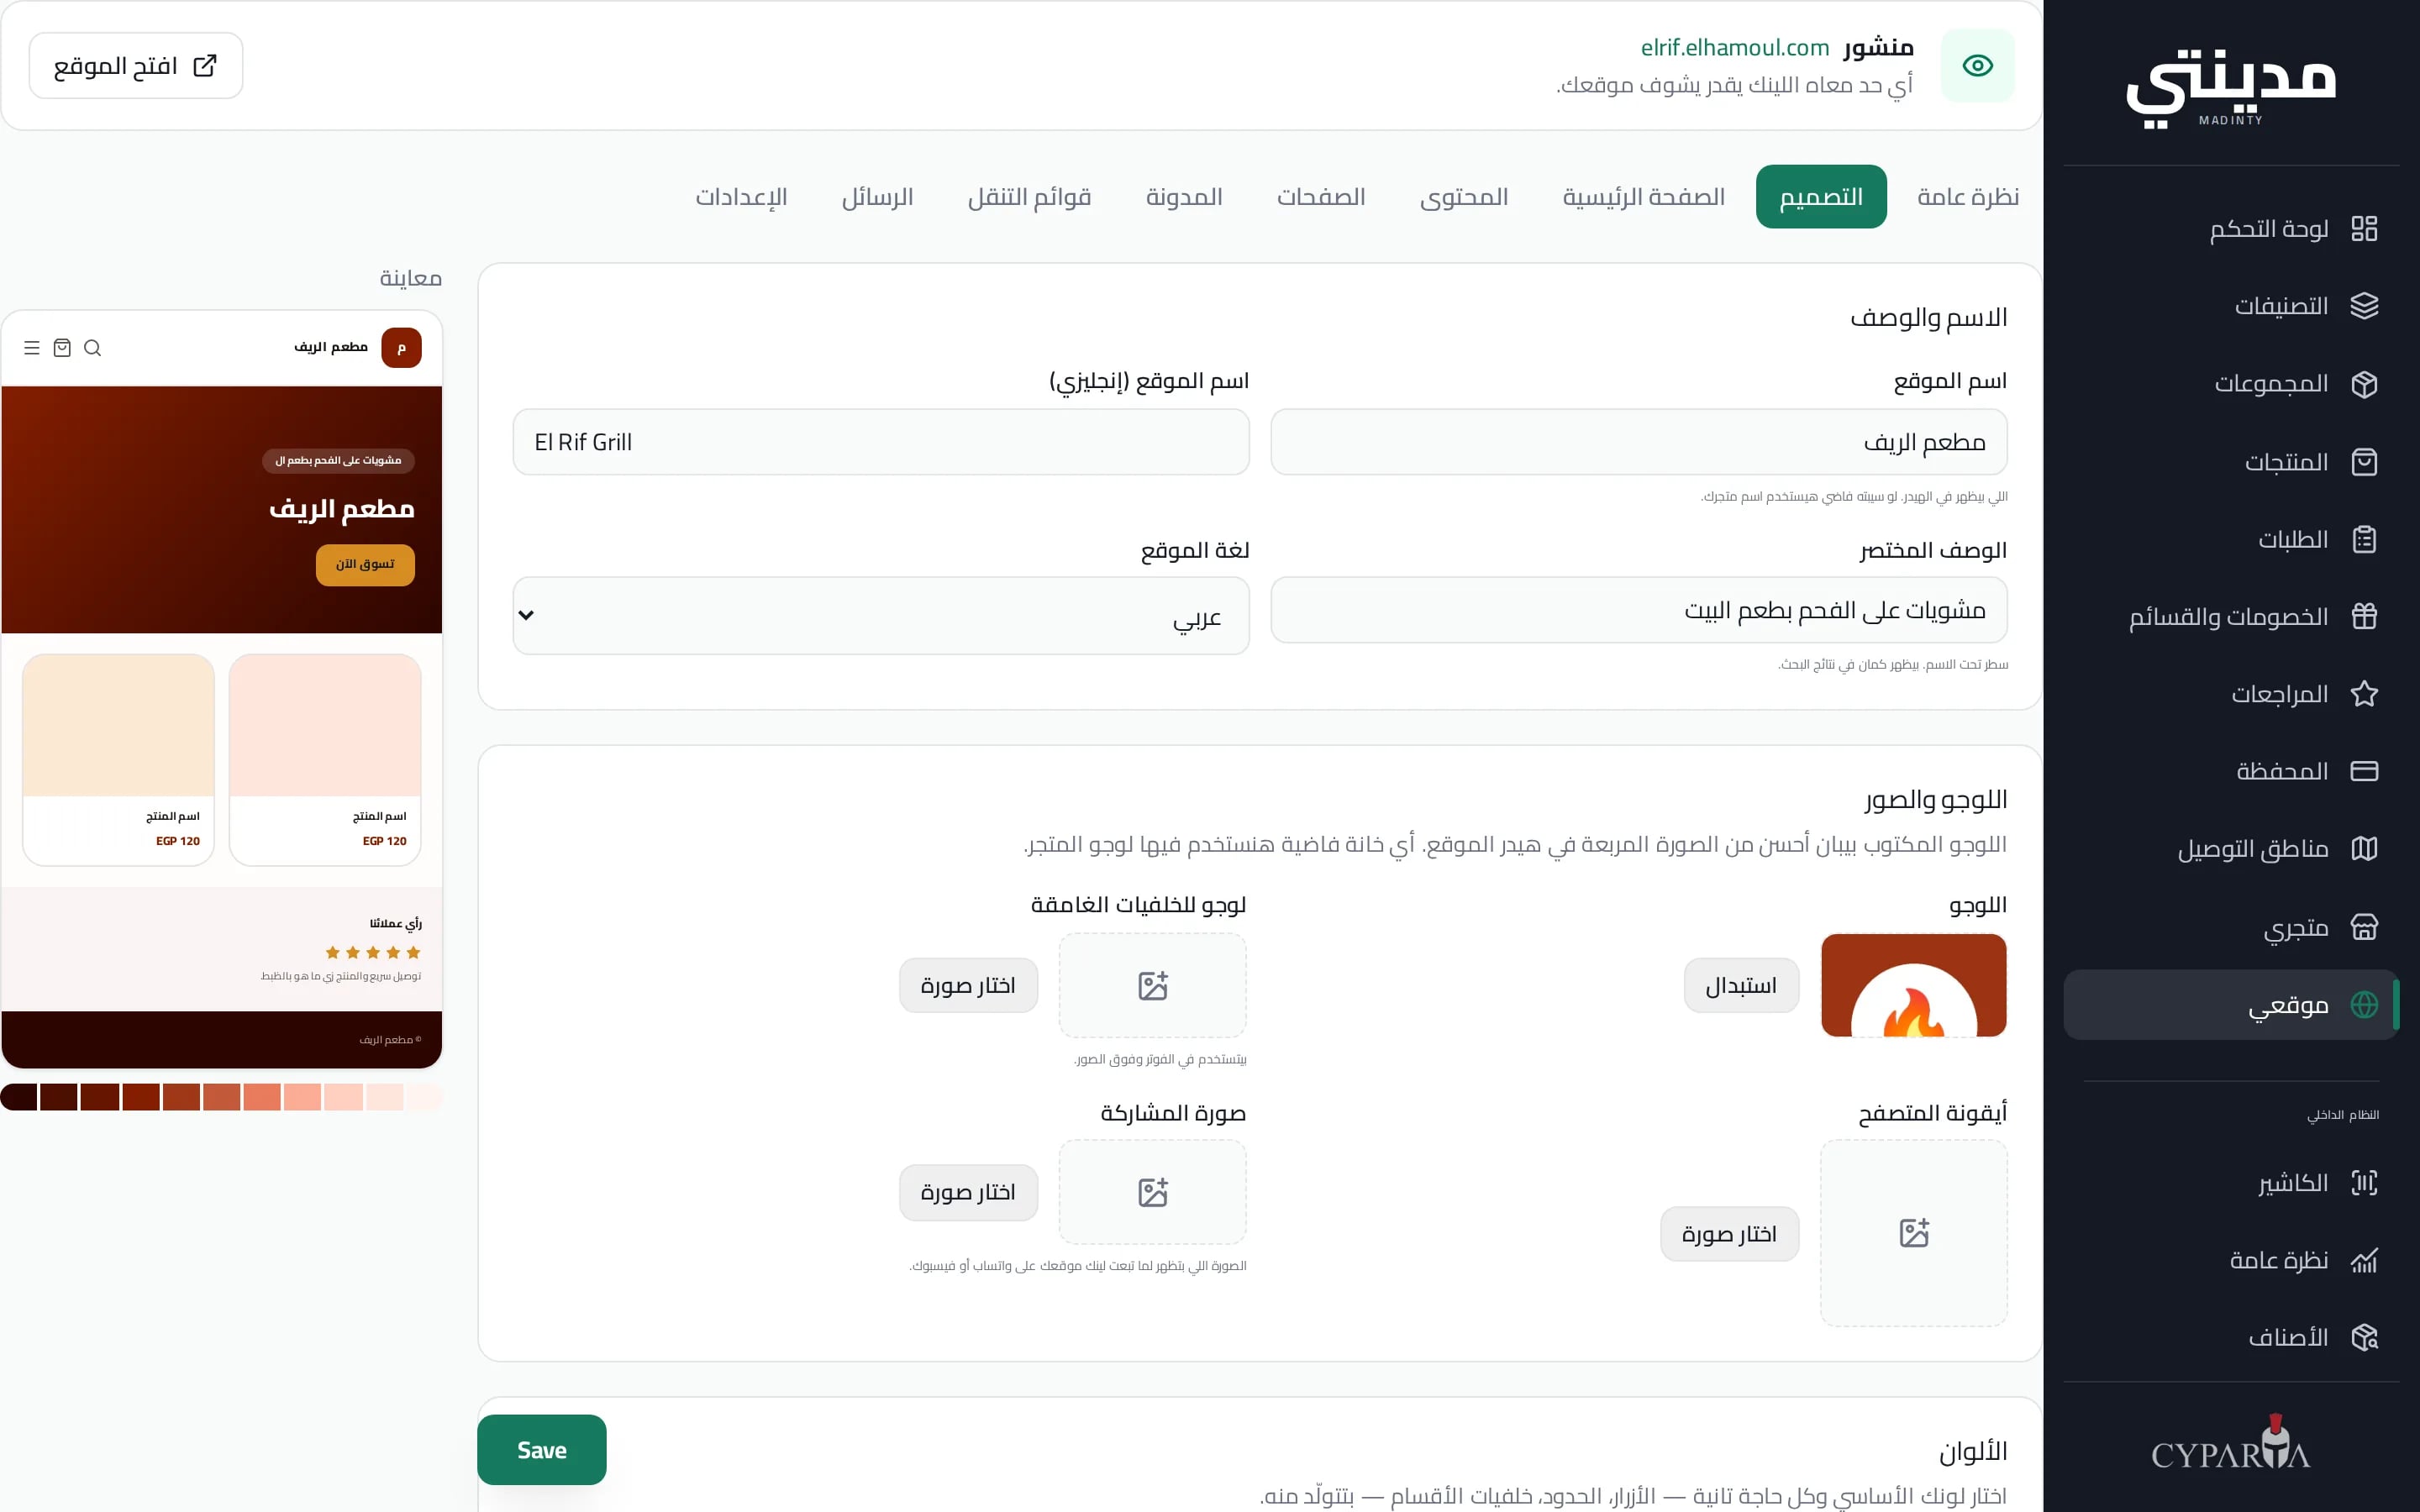Click اختار صورة for dark background logo
Image resolution: width=2420 pixels, height=1512 pixels.
pos(968,986)
